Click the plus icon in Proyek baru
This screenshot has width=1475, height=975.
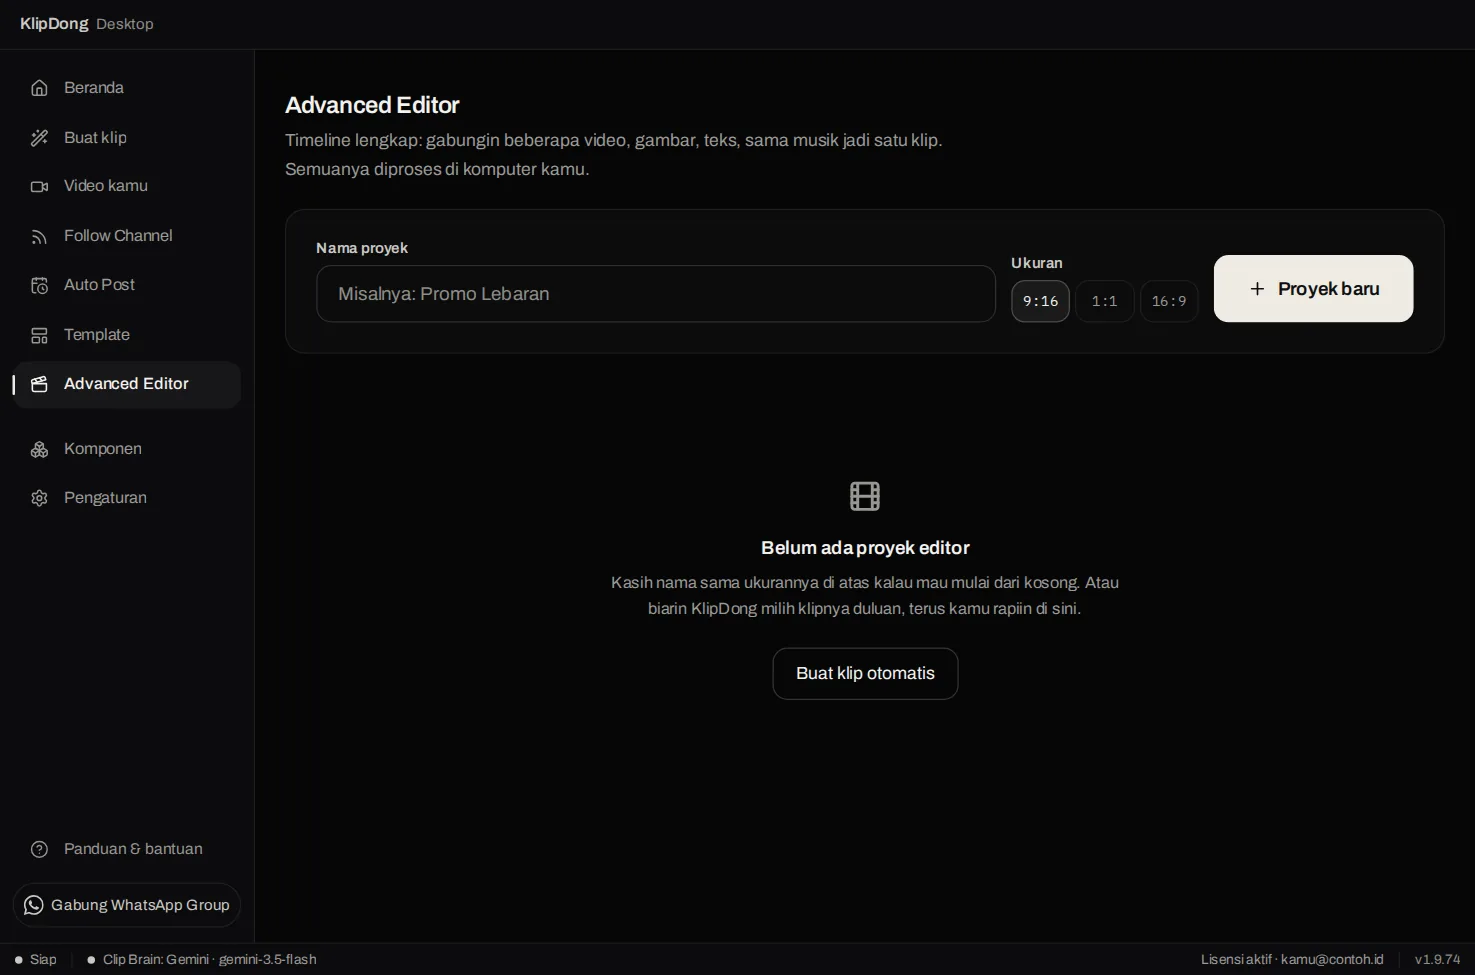[x=1257, y=289]
